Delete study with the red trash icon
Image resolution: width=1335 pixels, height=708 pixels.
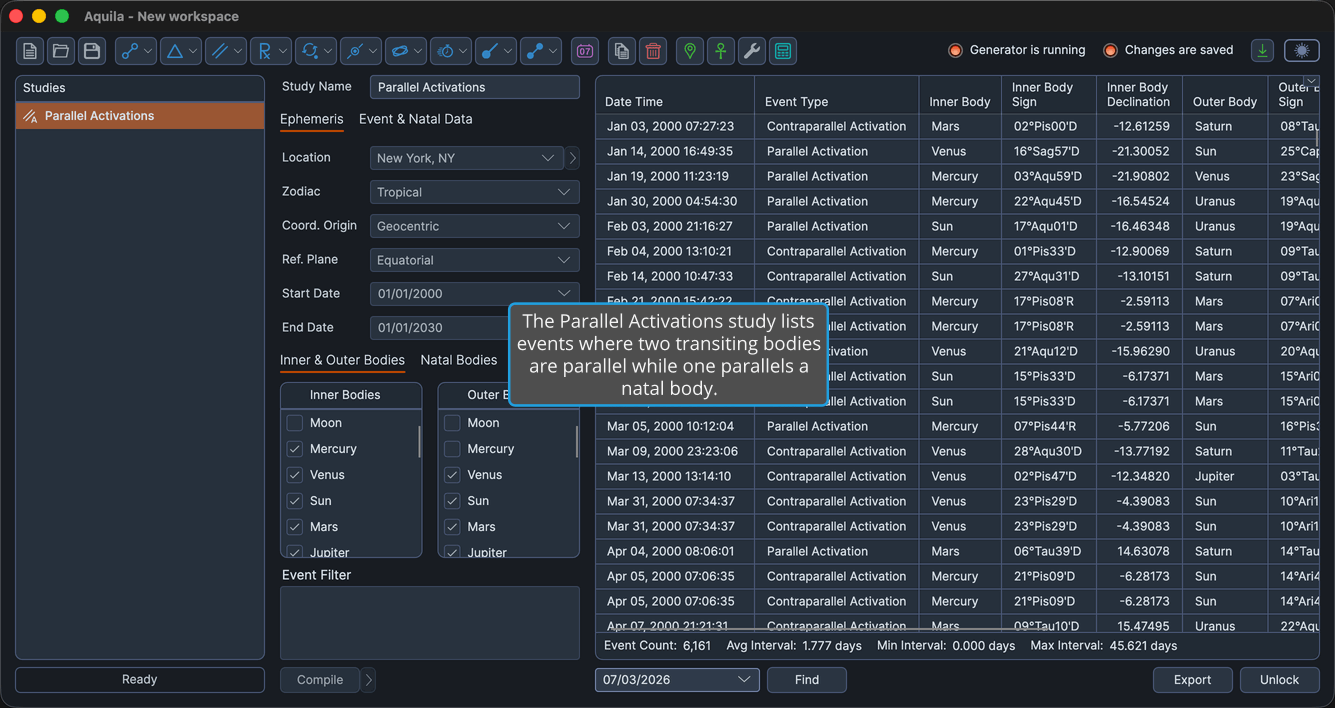point(653,50)
